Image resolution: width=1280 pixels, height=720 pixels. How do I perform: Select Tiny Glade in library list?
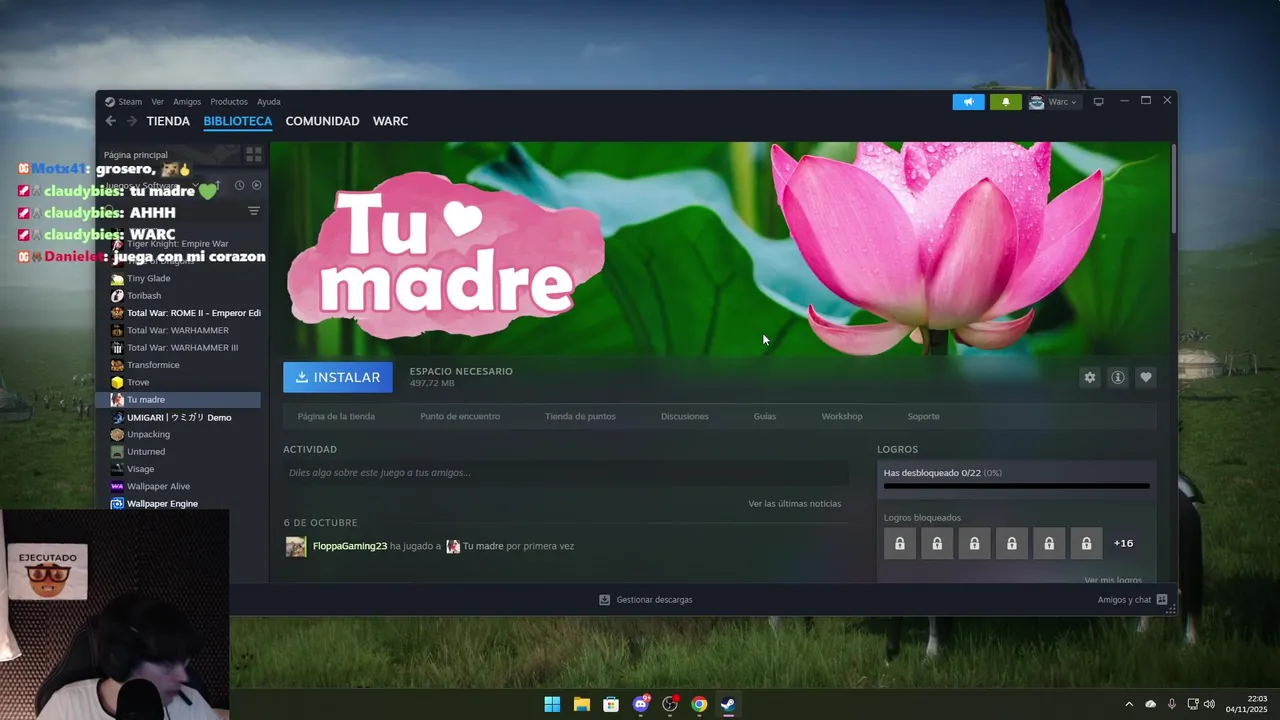coord(148,279)
